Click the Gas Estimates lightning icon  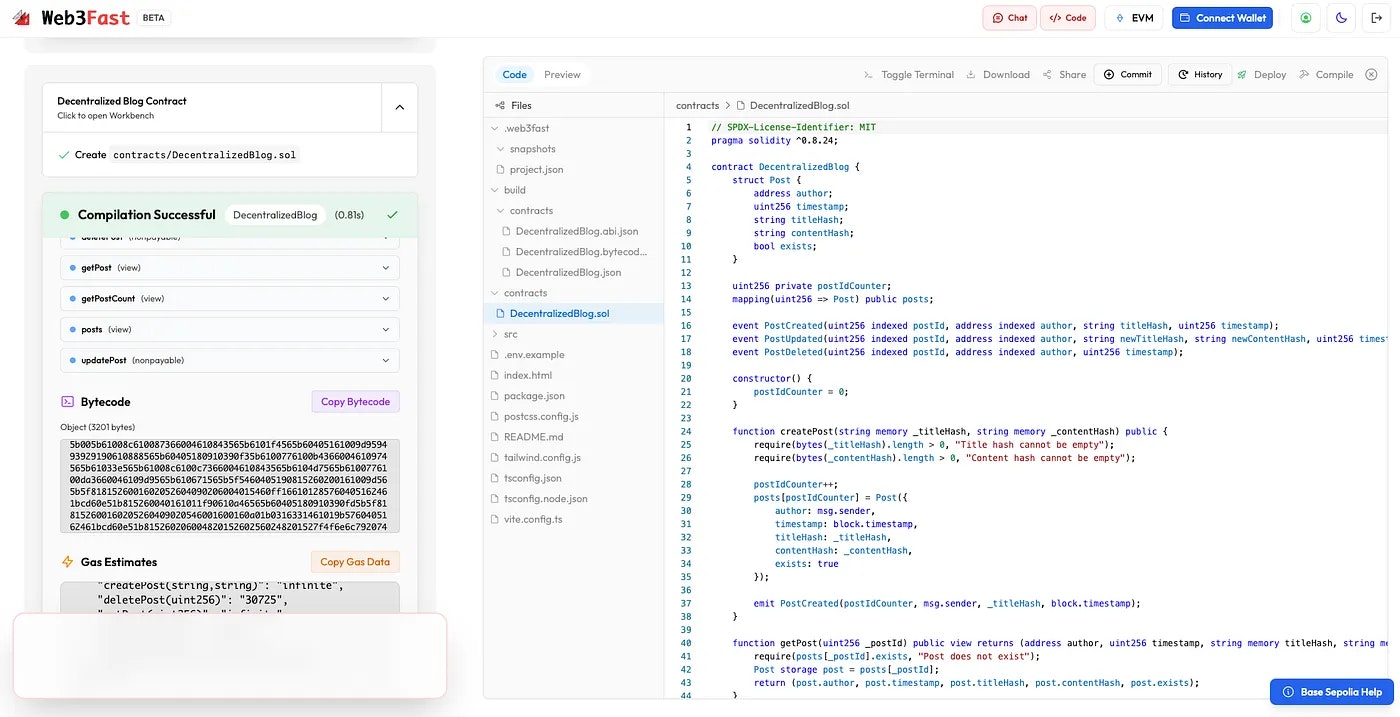(x=67, y=562)
